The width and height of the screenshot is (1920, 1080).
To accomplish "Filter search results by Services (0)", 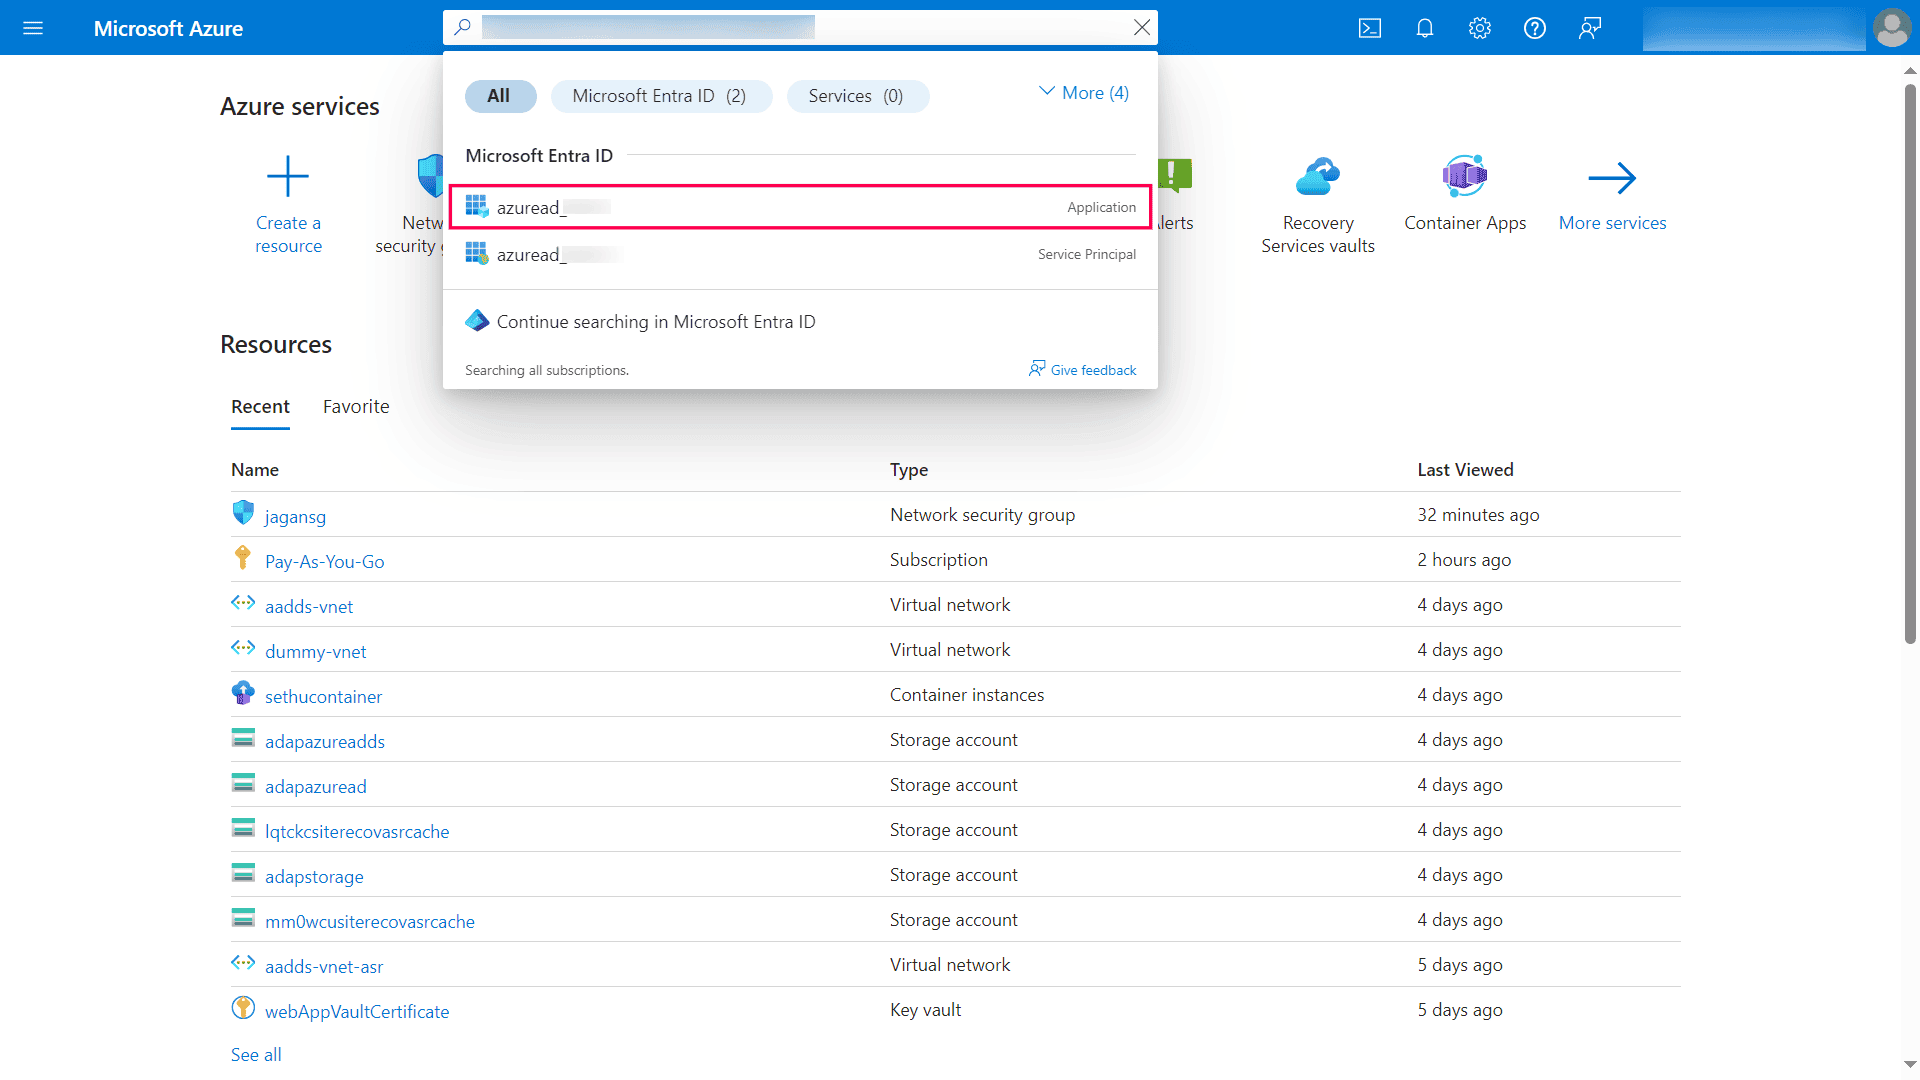I will (x=858, y=96).
